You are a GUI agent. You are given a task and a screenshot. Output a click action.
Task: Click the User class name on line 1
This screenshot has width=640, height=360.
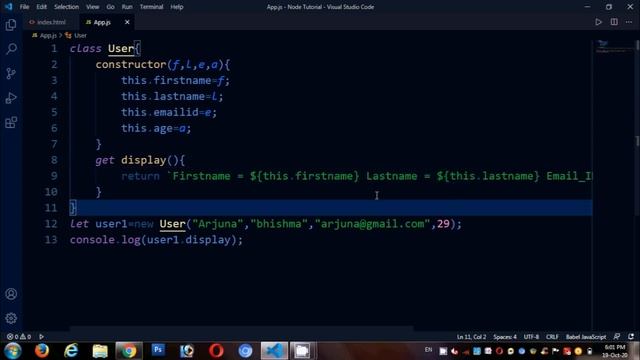(121, 49)
